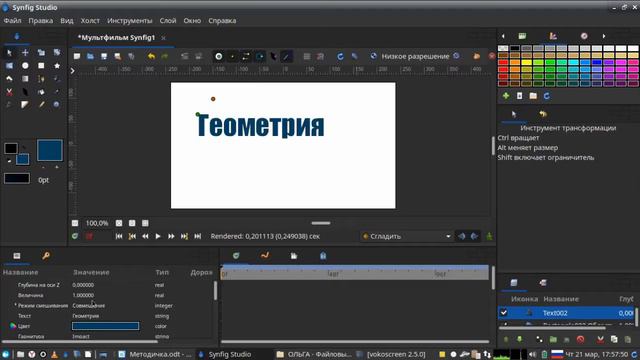Toggle the grid show button

coord(307,56)
